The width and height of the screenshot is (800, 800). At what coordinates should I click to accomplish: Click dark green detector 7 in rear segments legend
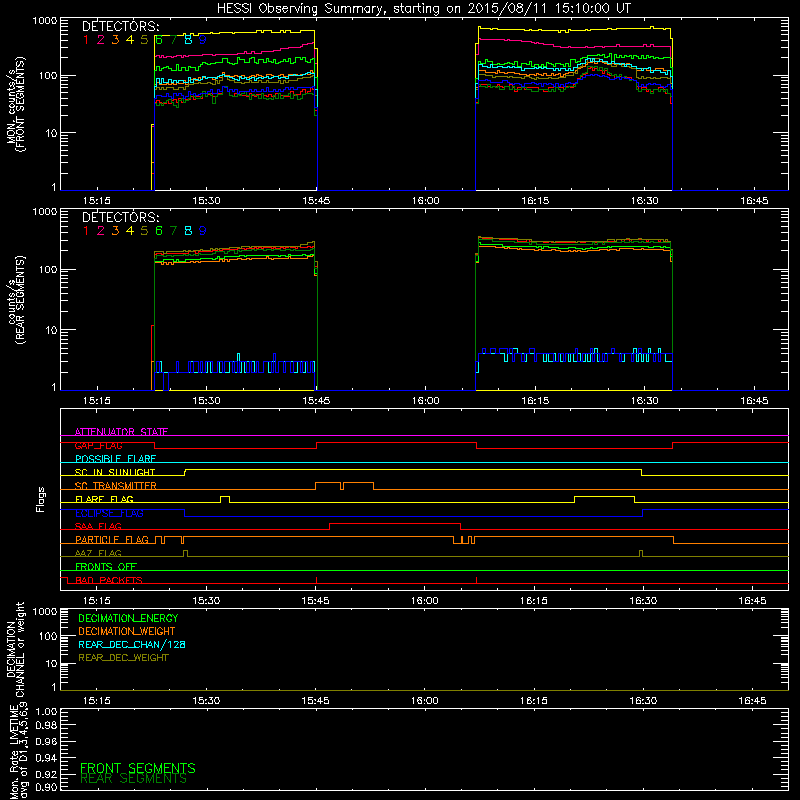(173, 231)
